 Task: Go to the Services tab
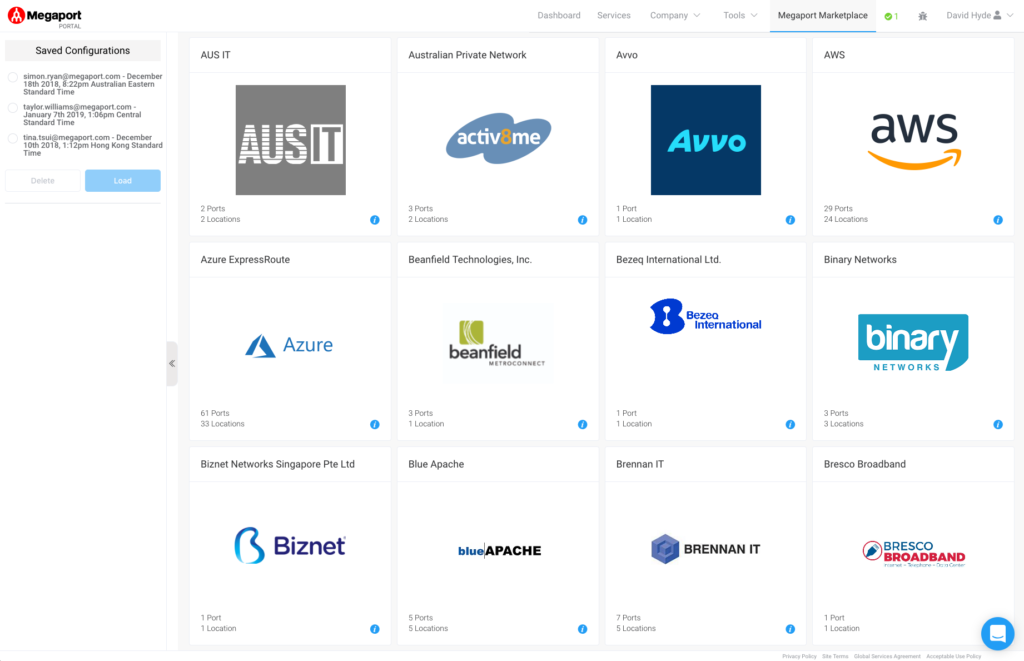coord(614,16)
